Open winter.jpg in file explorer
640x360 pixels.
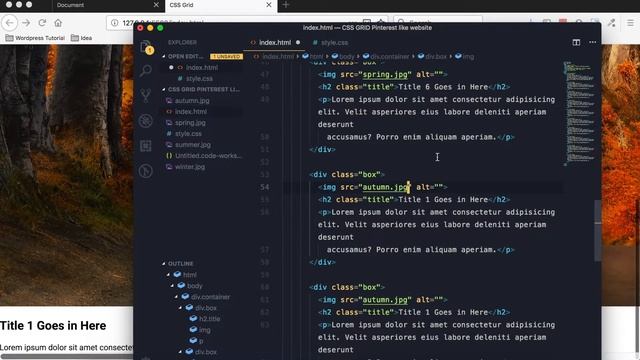(x=190, y=167)
